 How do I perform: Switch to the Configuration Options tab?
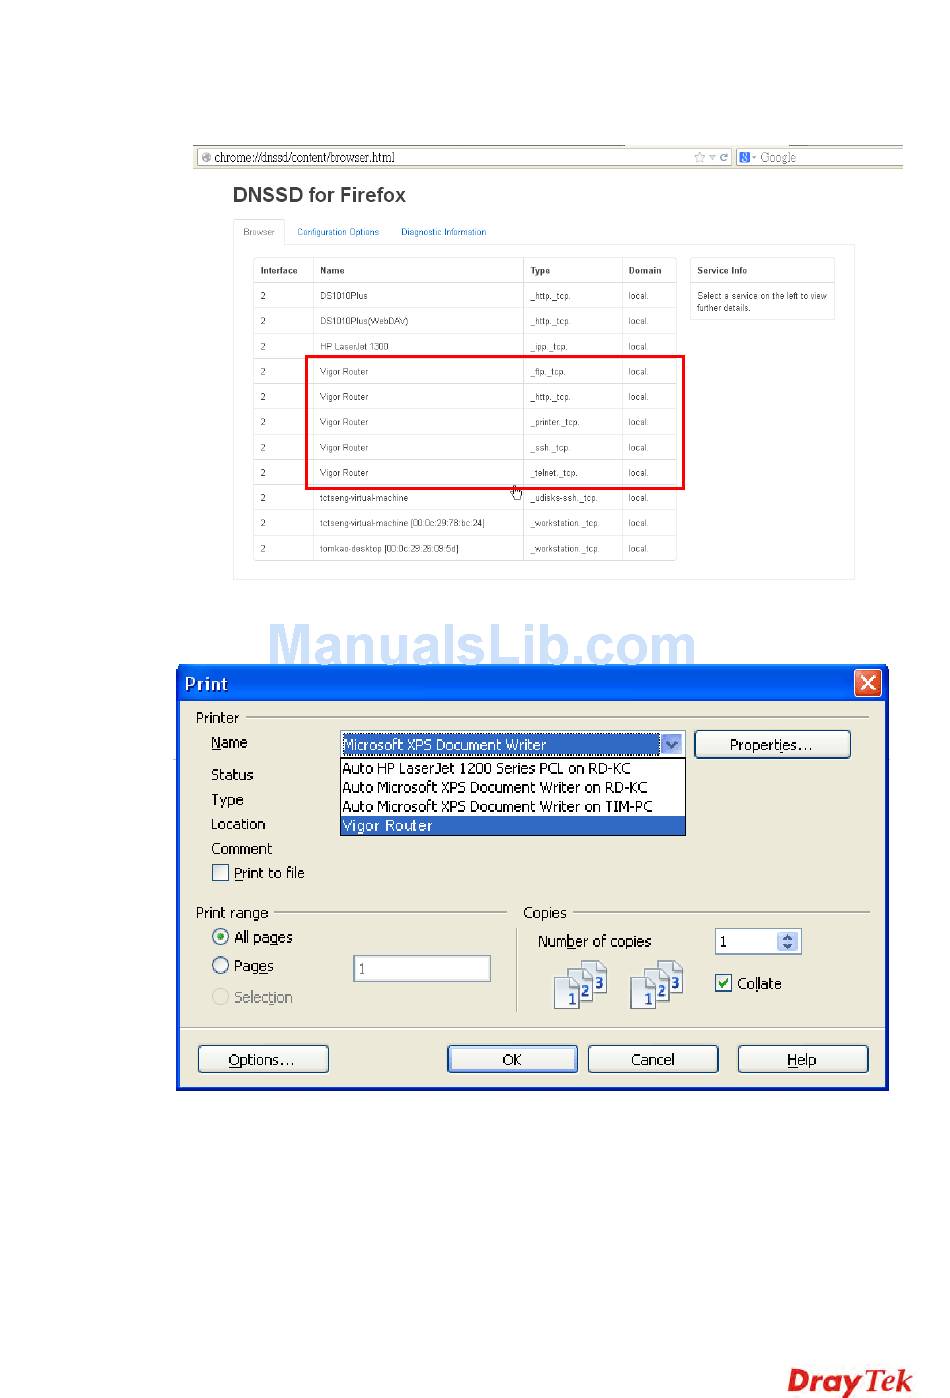[338, 232]
